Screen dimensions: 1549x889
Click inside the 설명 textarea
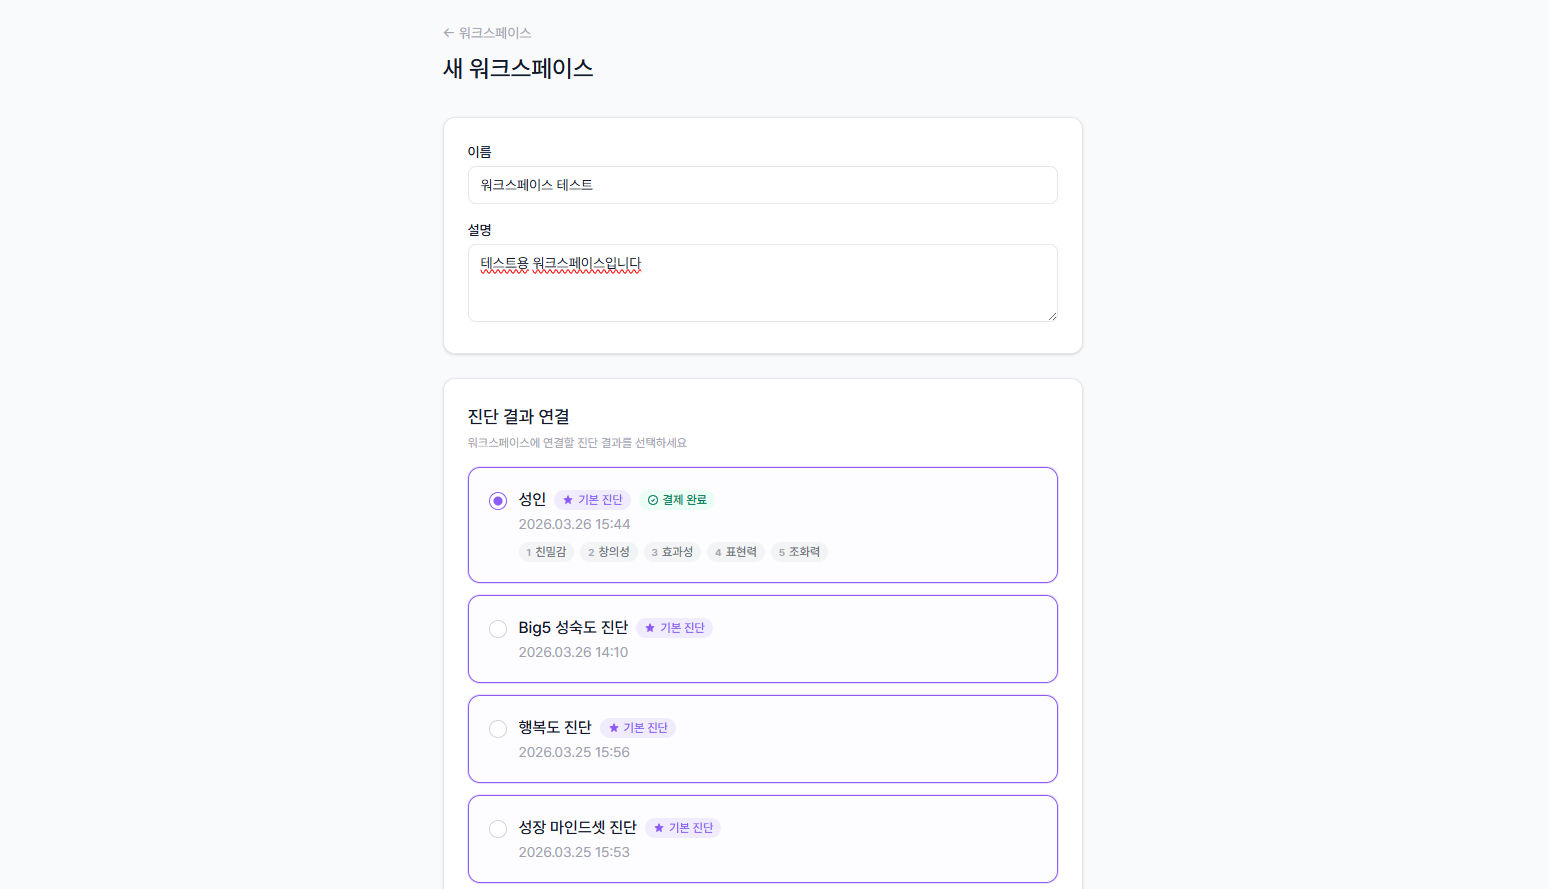762,283
